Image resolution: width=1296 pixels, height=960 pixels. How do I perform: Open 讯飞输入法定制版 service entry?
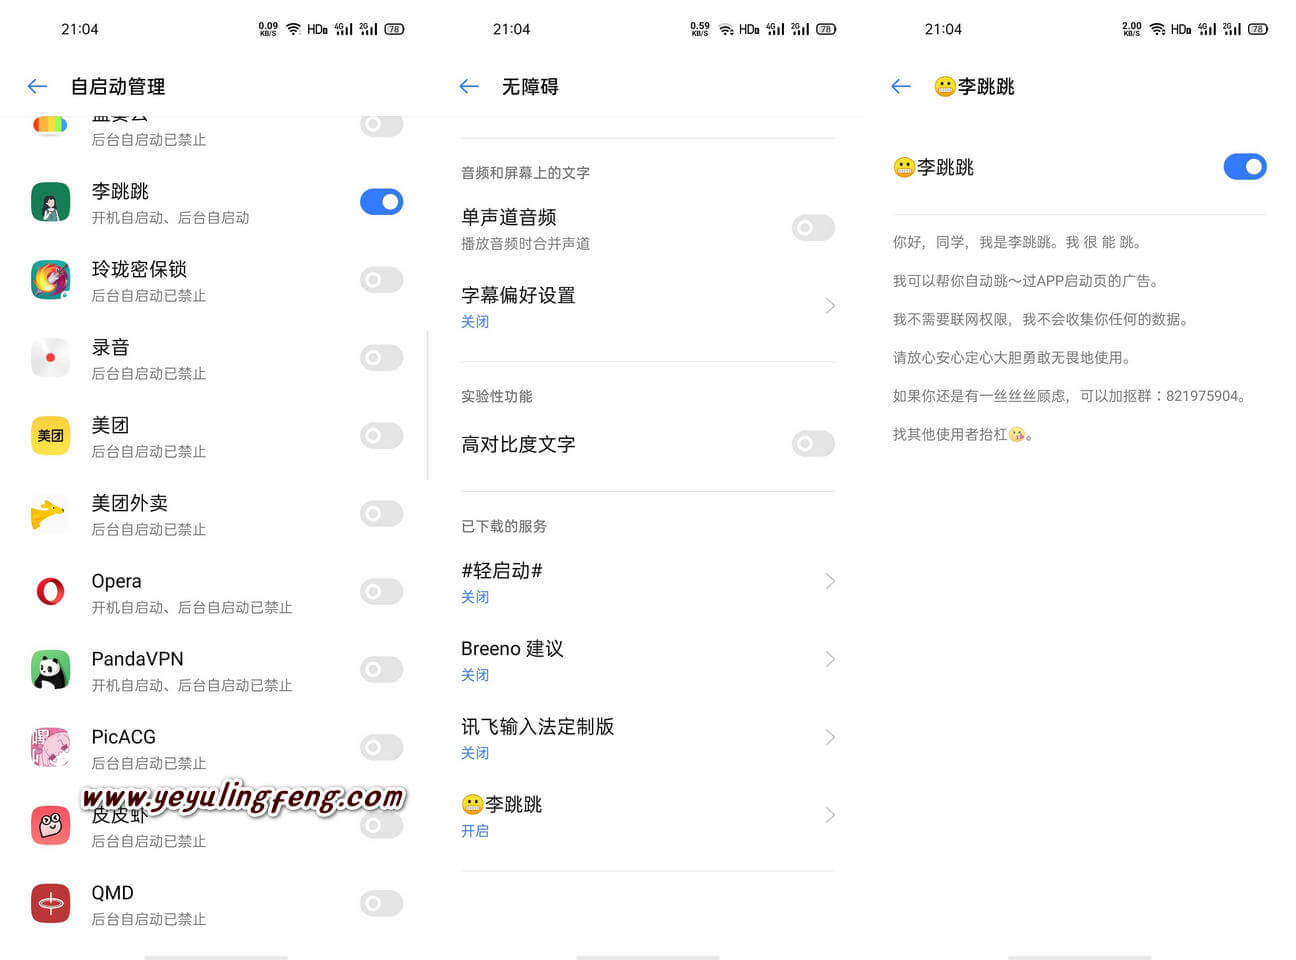(648, 738)
